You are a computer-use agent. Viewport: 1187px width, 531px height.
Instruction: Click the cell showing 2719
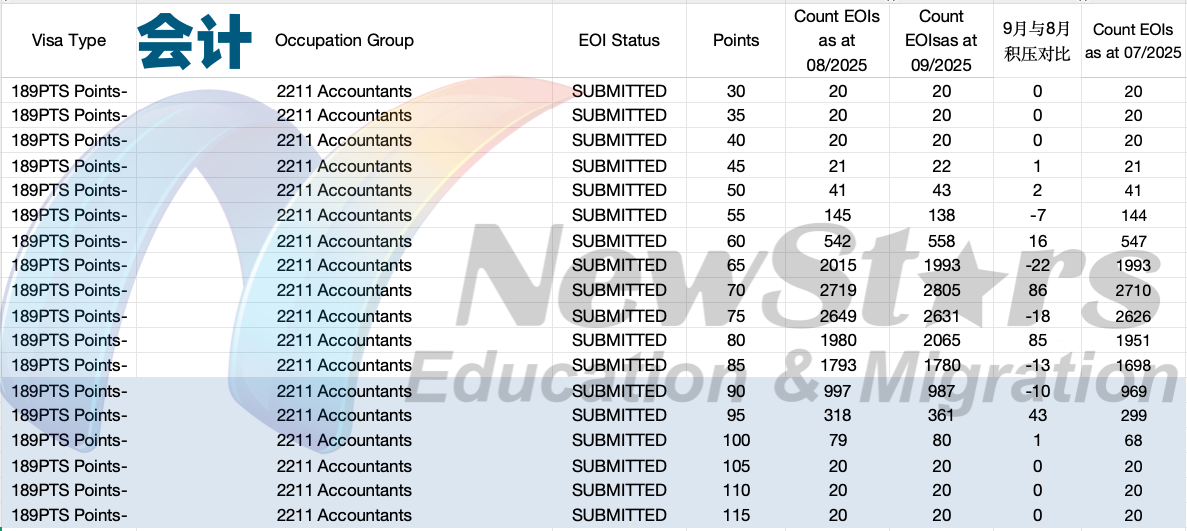pyautogui.click(x=838, y=291)
